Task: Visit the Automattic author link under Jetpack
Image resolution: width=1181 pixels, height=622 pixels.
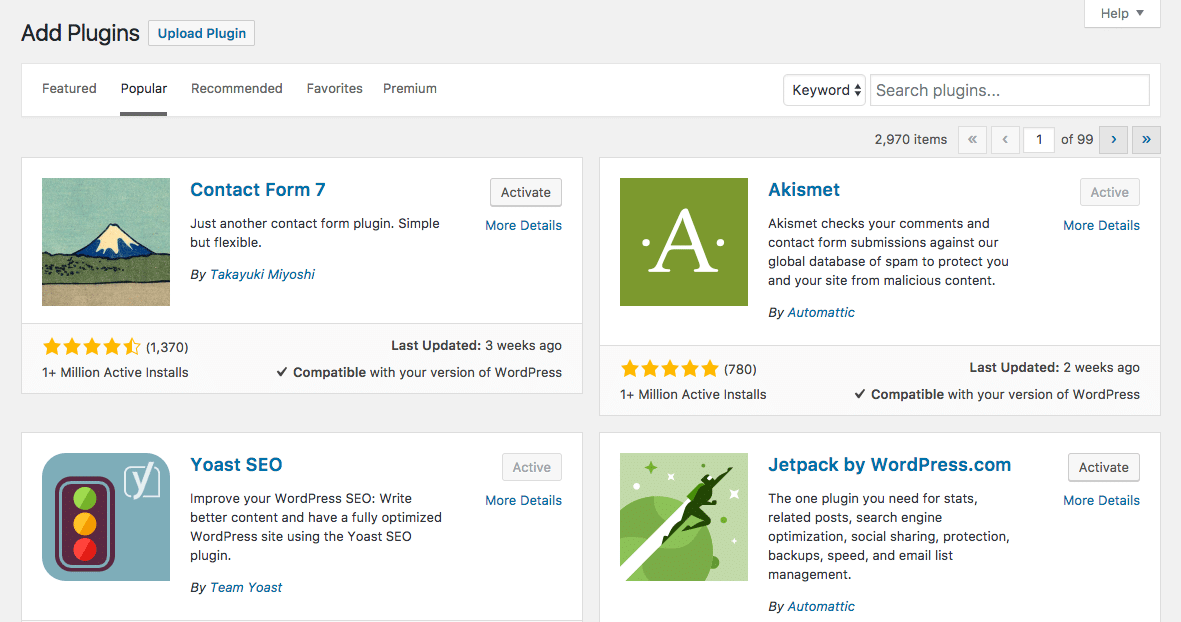Action: click(x=821, y=606)
